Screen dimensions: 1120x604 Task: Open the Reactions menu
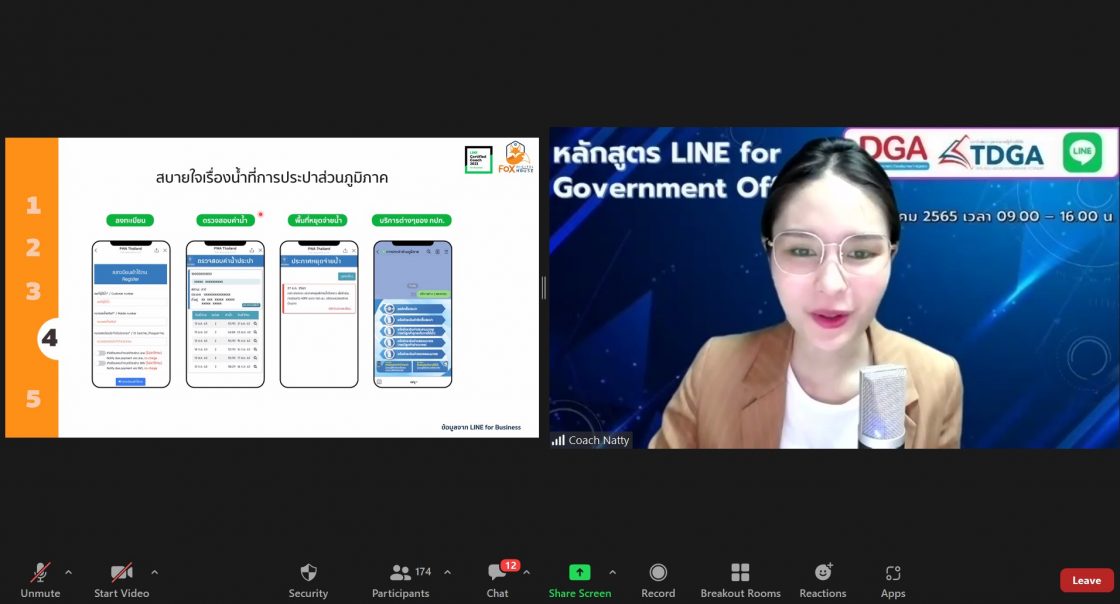point(823,580)
